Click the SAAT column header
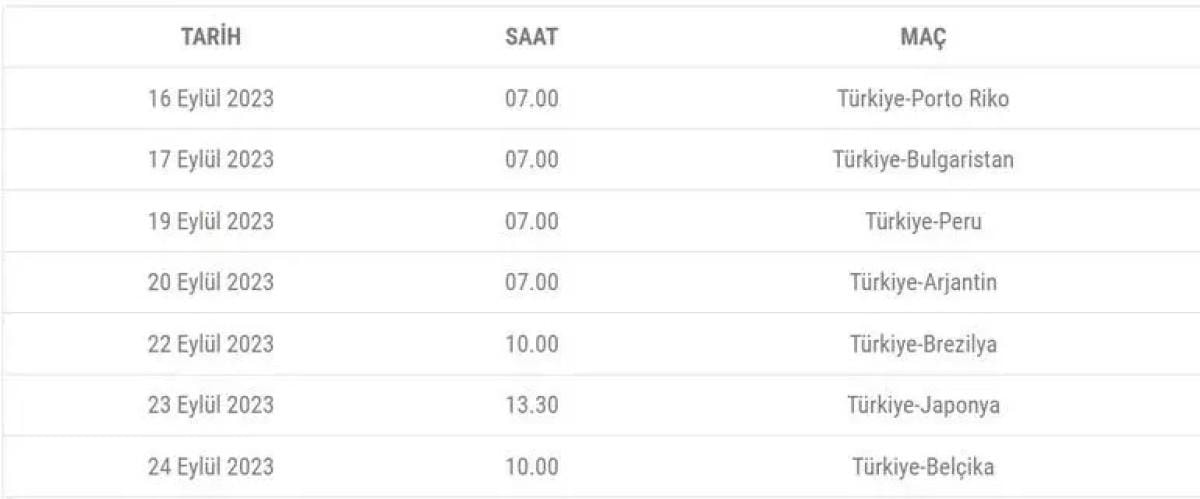The height and width of the screenshot is (499, 1200). coord(531,37)
